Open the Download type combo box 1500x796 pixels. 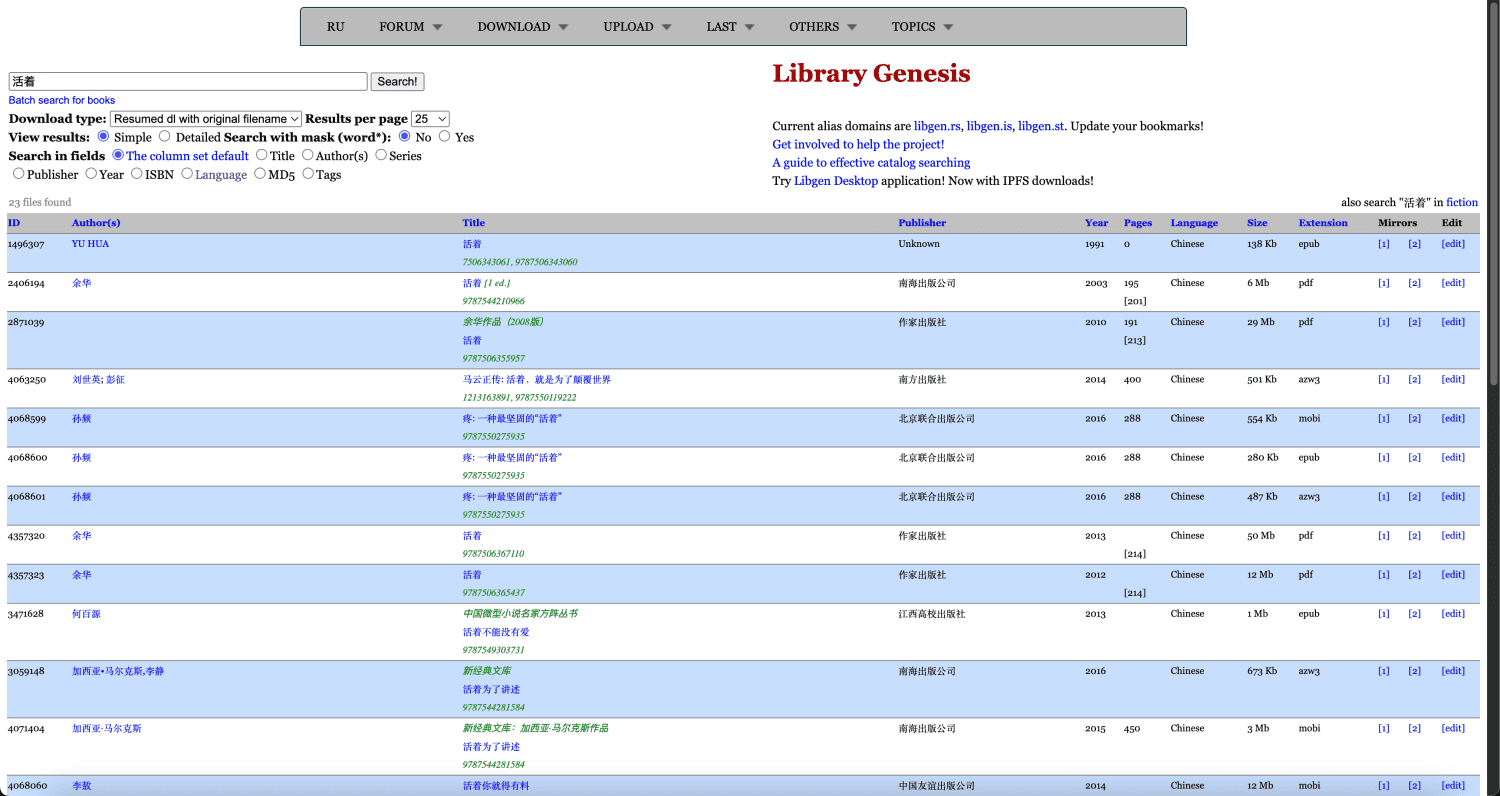click(206, 119)
